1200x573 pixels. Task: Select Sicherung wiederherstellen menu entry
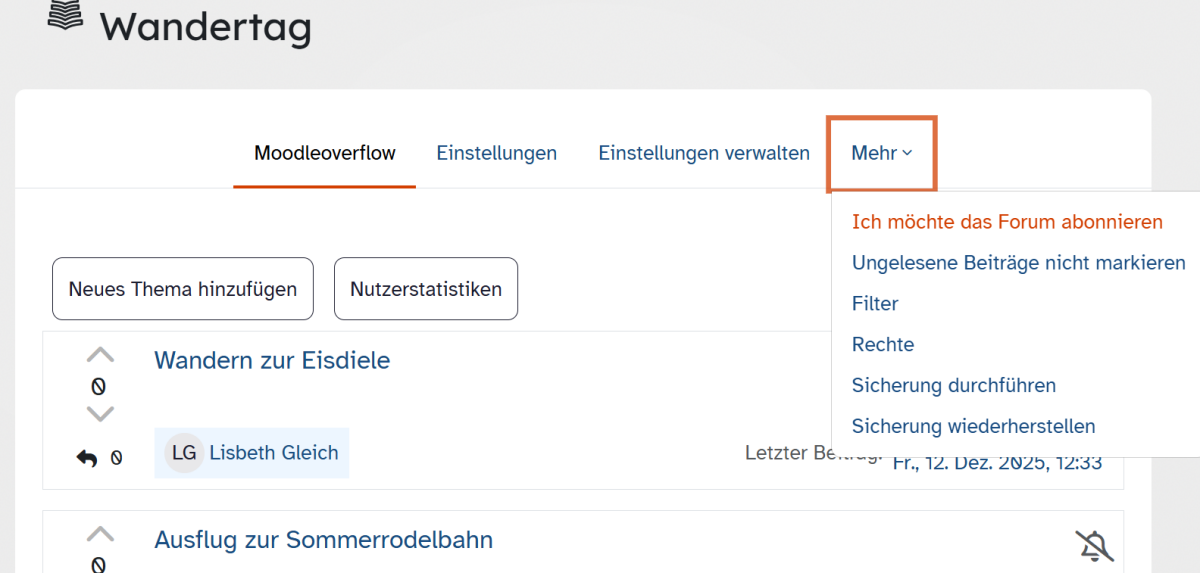(973, 426)
